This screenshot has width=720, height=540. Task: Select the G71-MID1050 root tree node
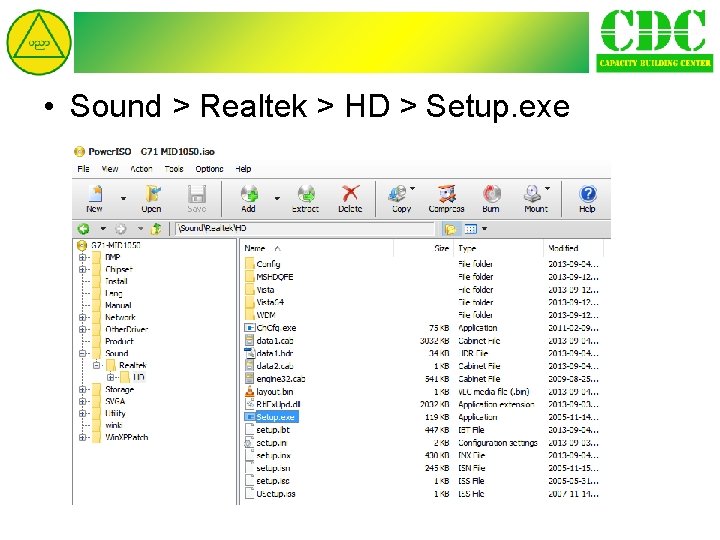click(115, 245)
